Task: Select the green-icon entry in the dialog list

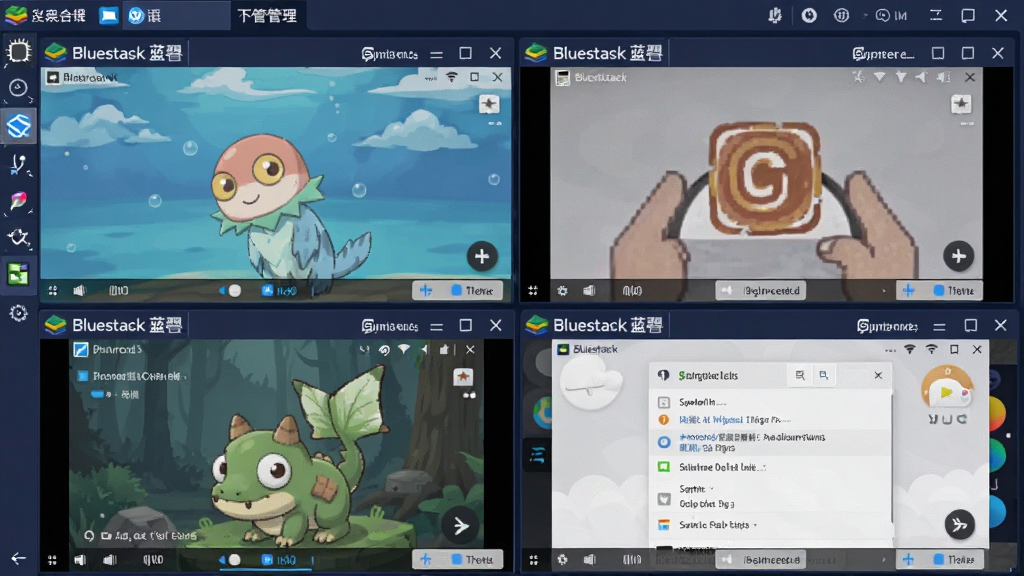Action: point(771,467)
